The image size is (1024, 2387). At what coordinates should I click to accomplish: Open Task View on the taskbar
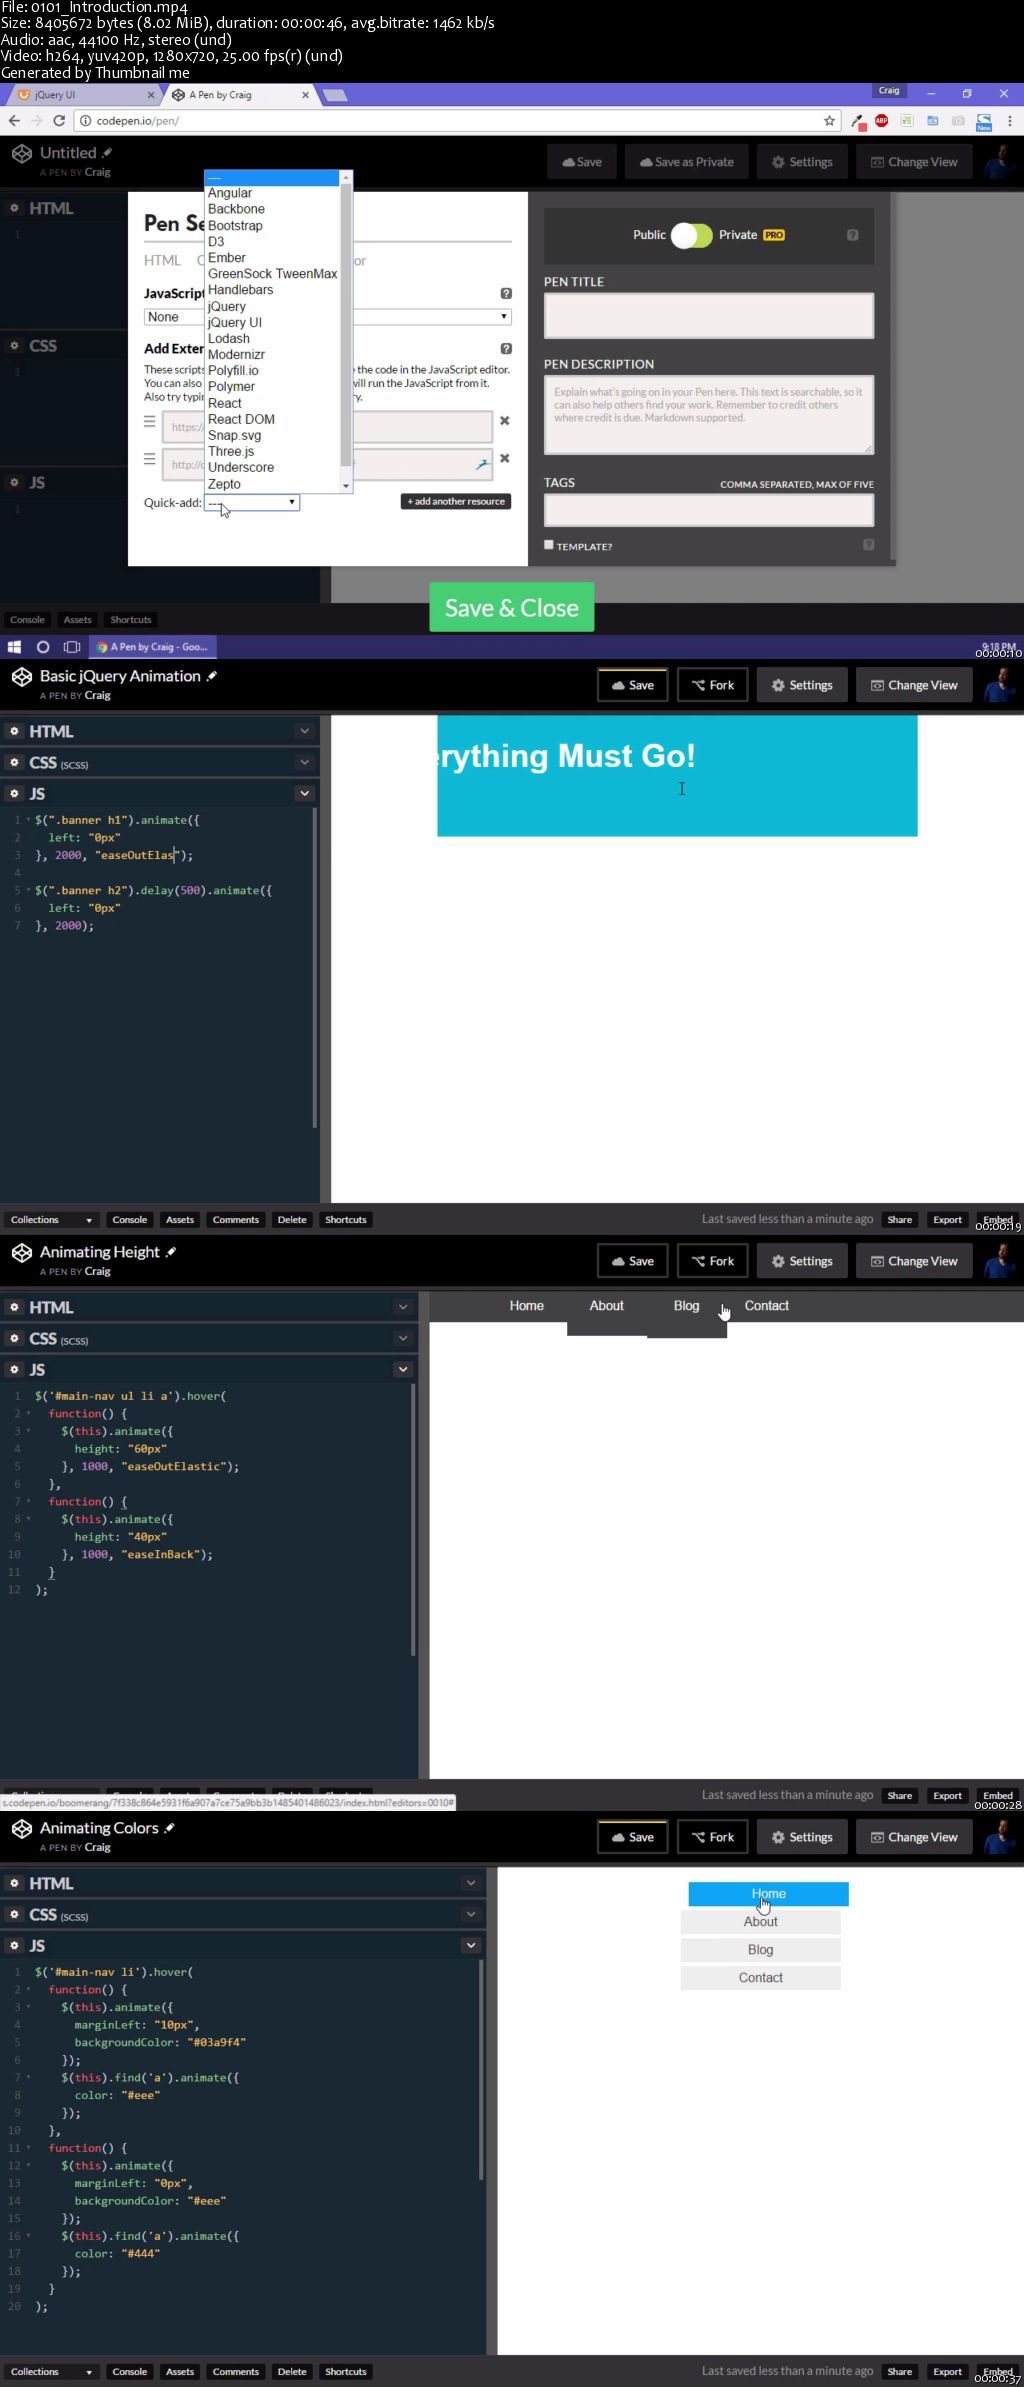72,647
